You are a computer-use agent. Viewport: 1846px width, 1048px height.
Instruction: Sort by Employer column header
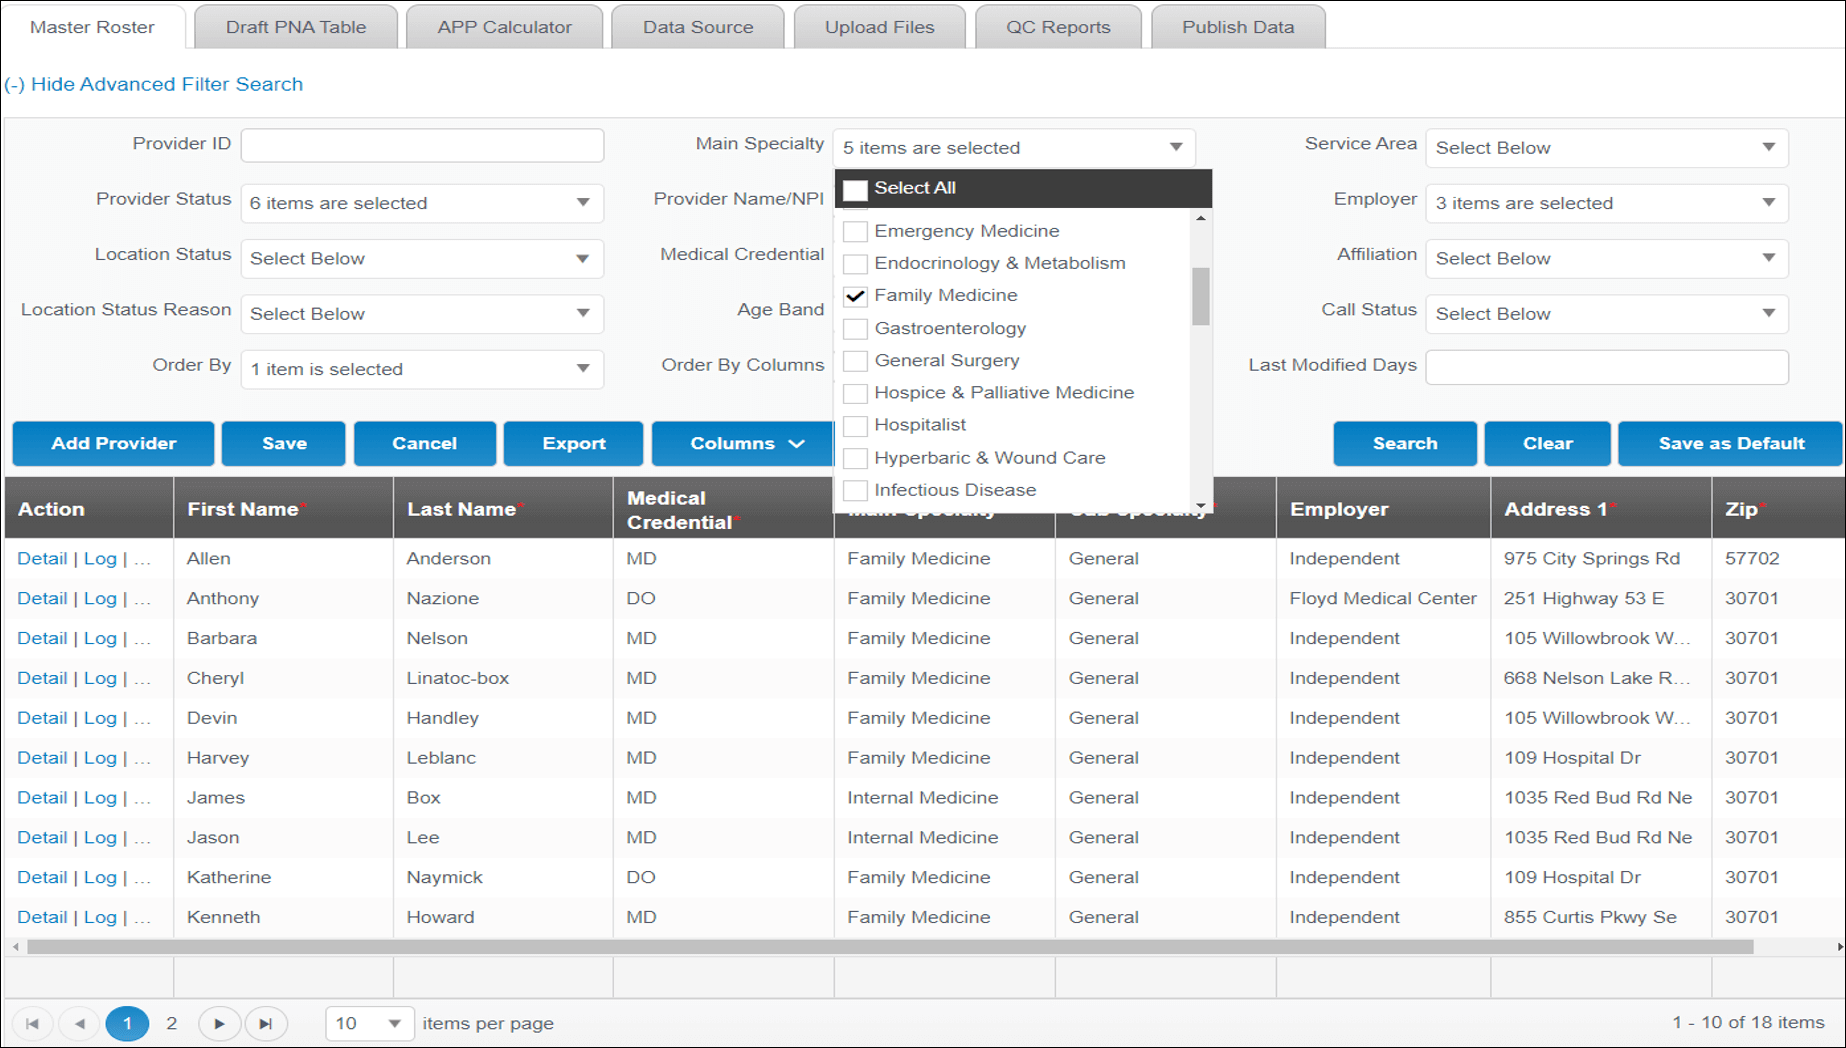pyautogui.click(x=1383, y=509)
